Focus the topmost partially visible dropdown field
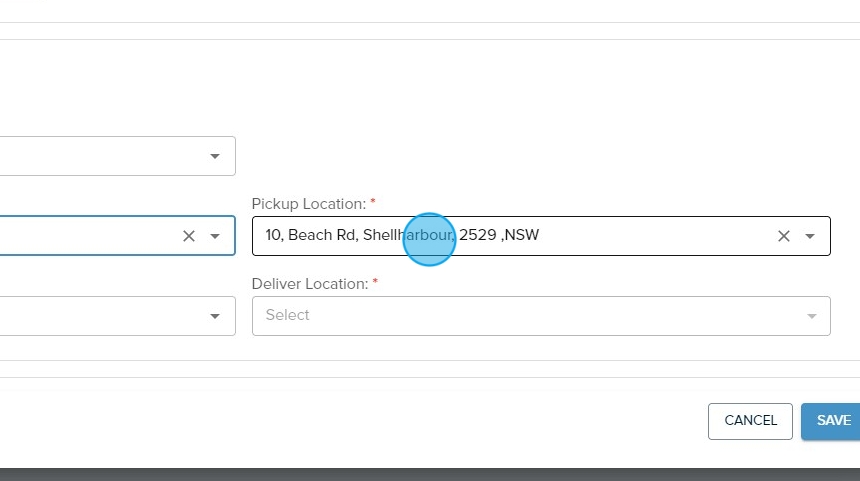 point(100,156)
